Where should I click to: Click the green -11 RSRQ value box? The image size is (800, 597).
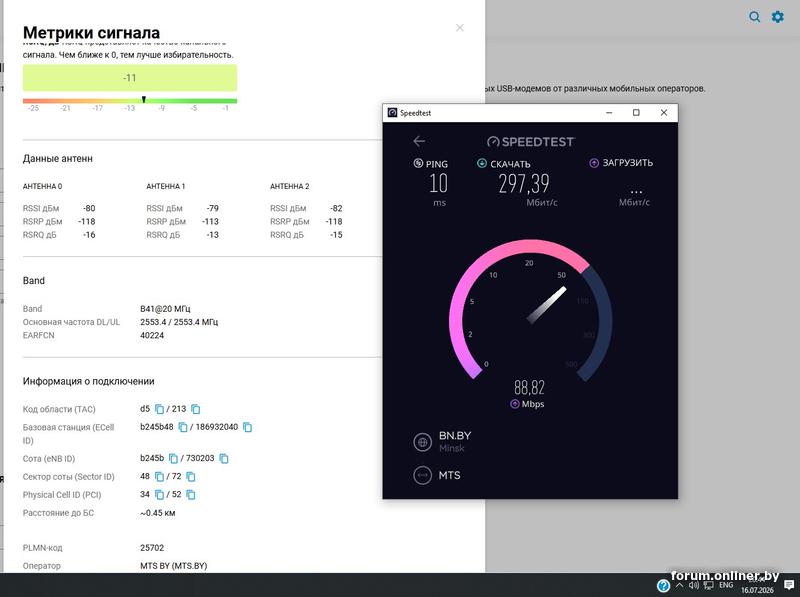point(130,78)
